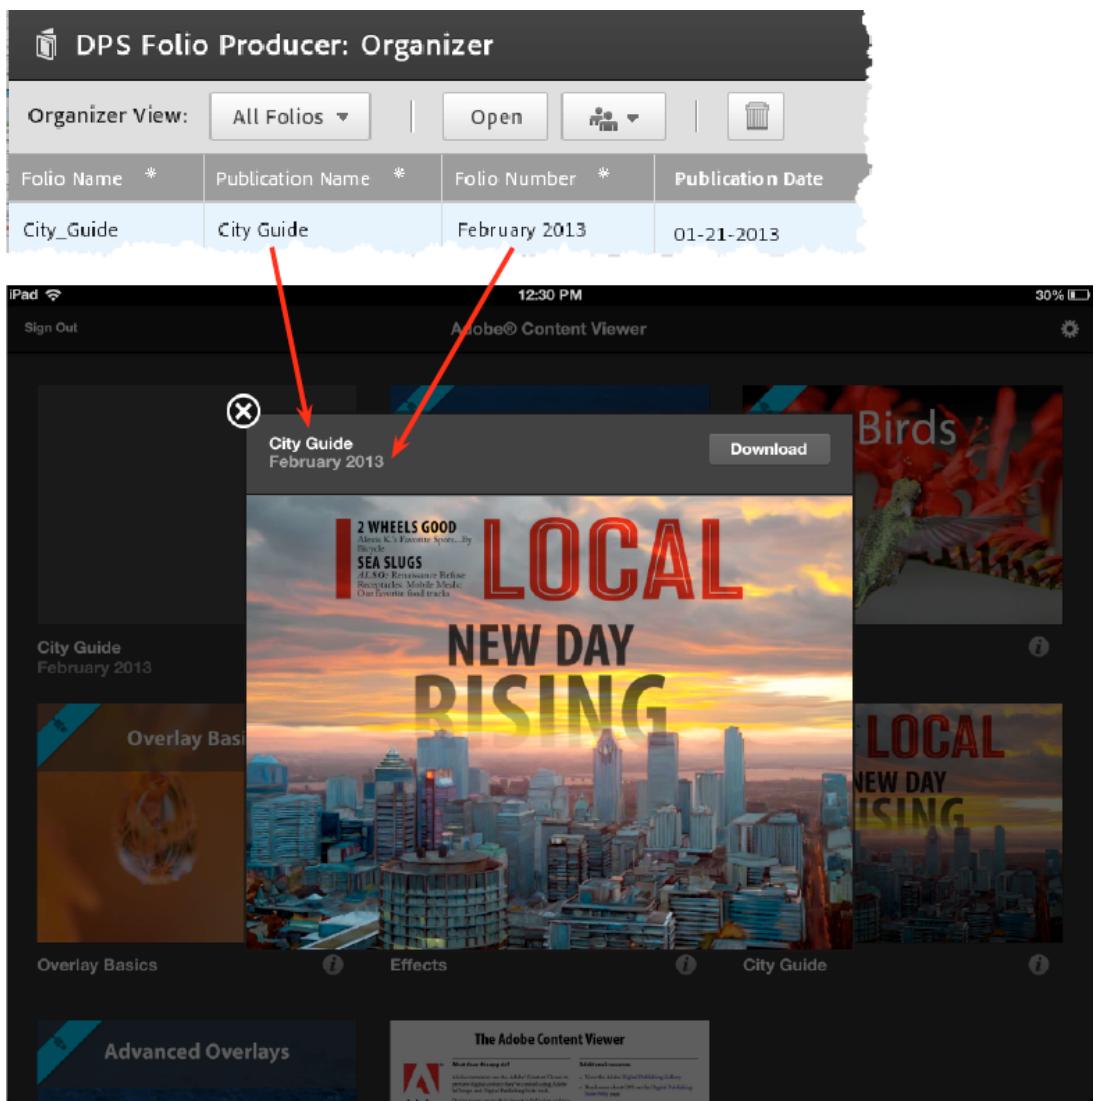Screen dimensions: 1095x1101
Task: Tap the info icon beside bottom City Guide
Action: 1038,964
